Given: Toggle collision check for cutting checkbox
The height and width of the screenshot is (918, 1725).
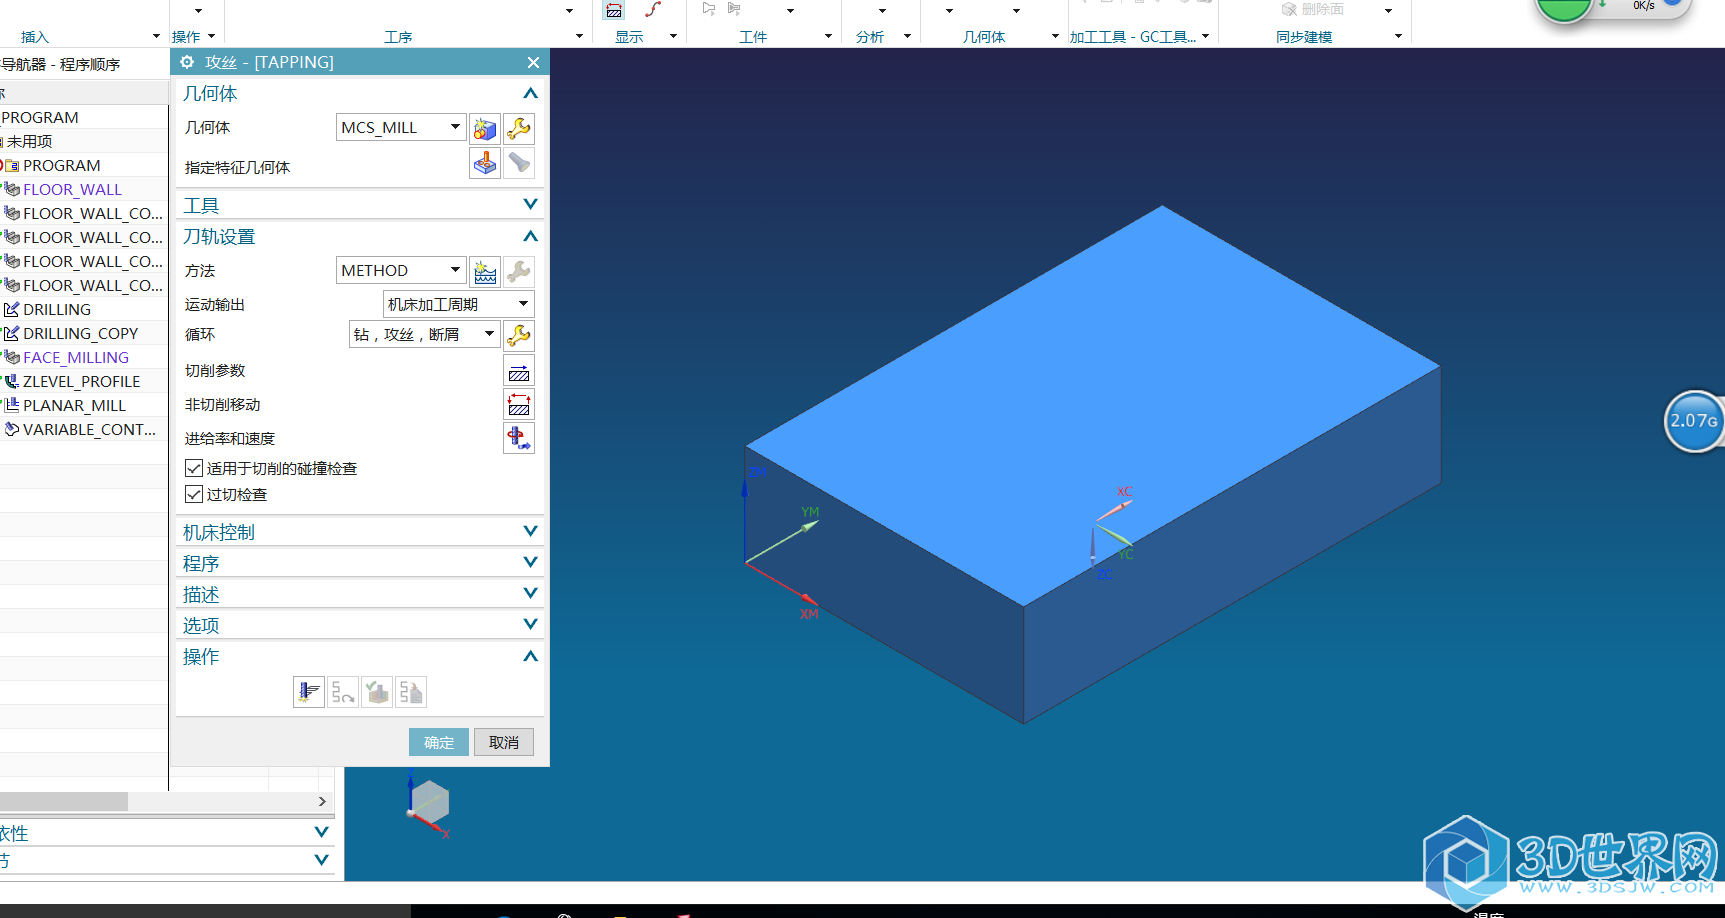Looking at the screenshot, I should 194,468.
